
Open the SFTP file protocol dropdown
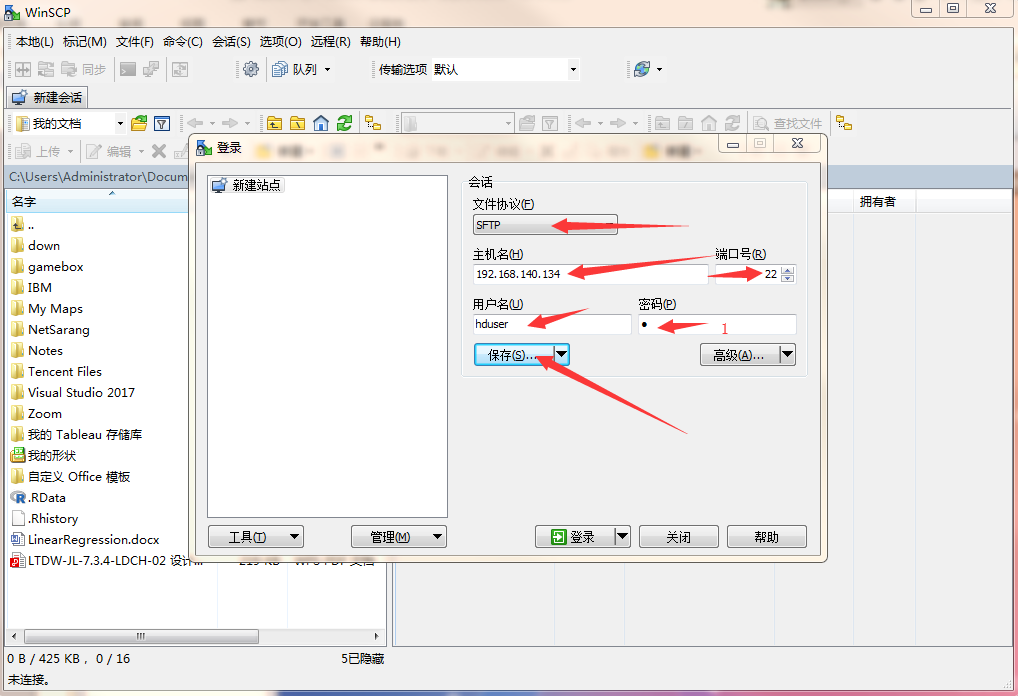coord(545,224)
